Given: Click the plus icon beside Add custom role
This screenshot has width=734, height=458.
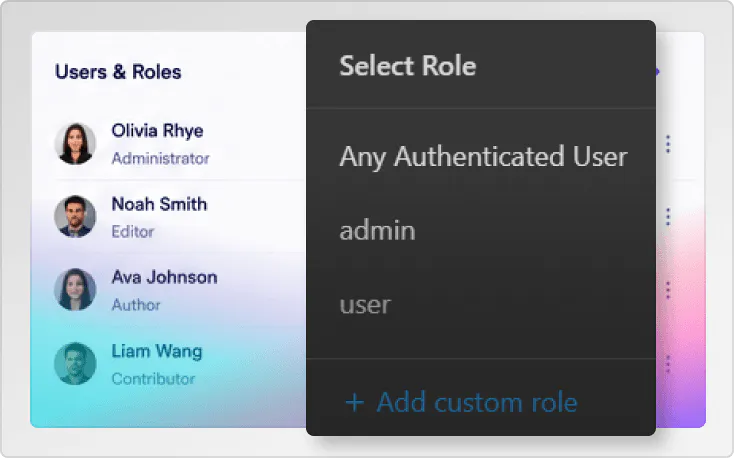Looking at the screenshot, I should point(354,403).
